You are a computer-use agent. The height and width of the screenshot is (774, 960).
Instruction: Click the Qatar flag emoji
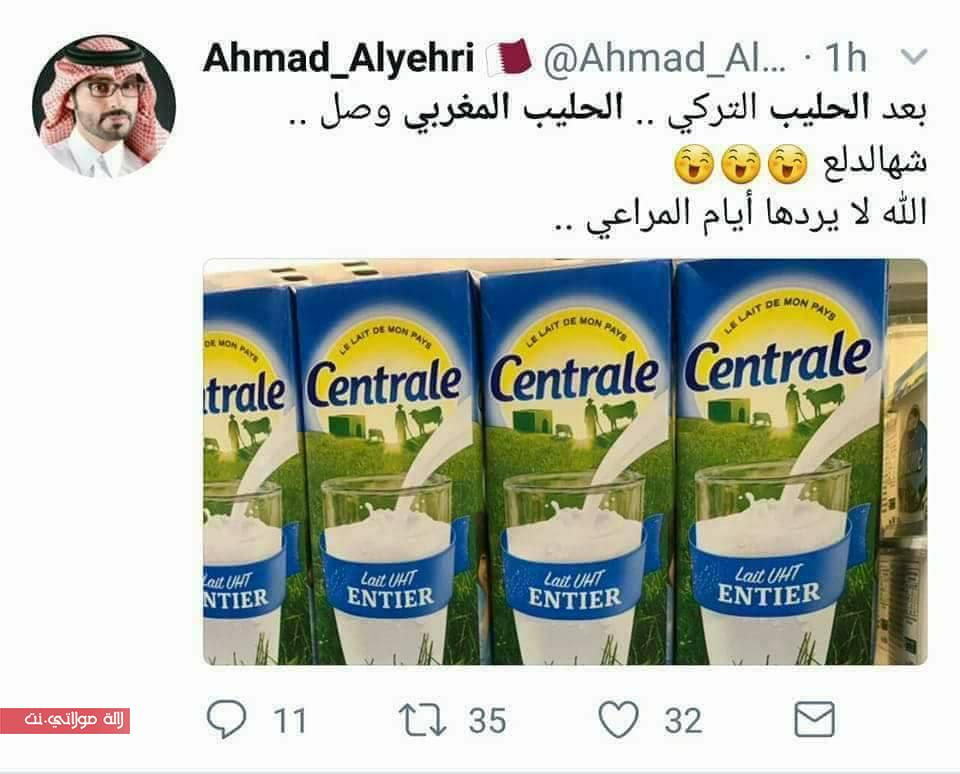coord(509,58)
